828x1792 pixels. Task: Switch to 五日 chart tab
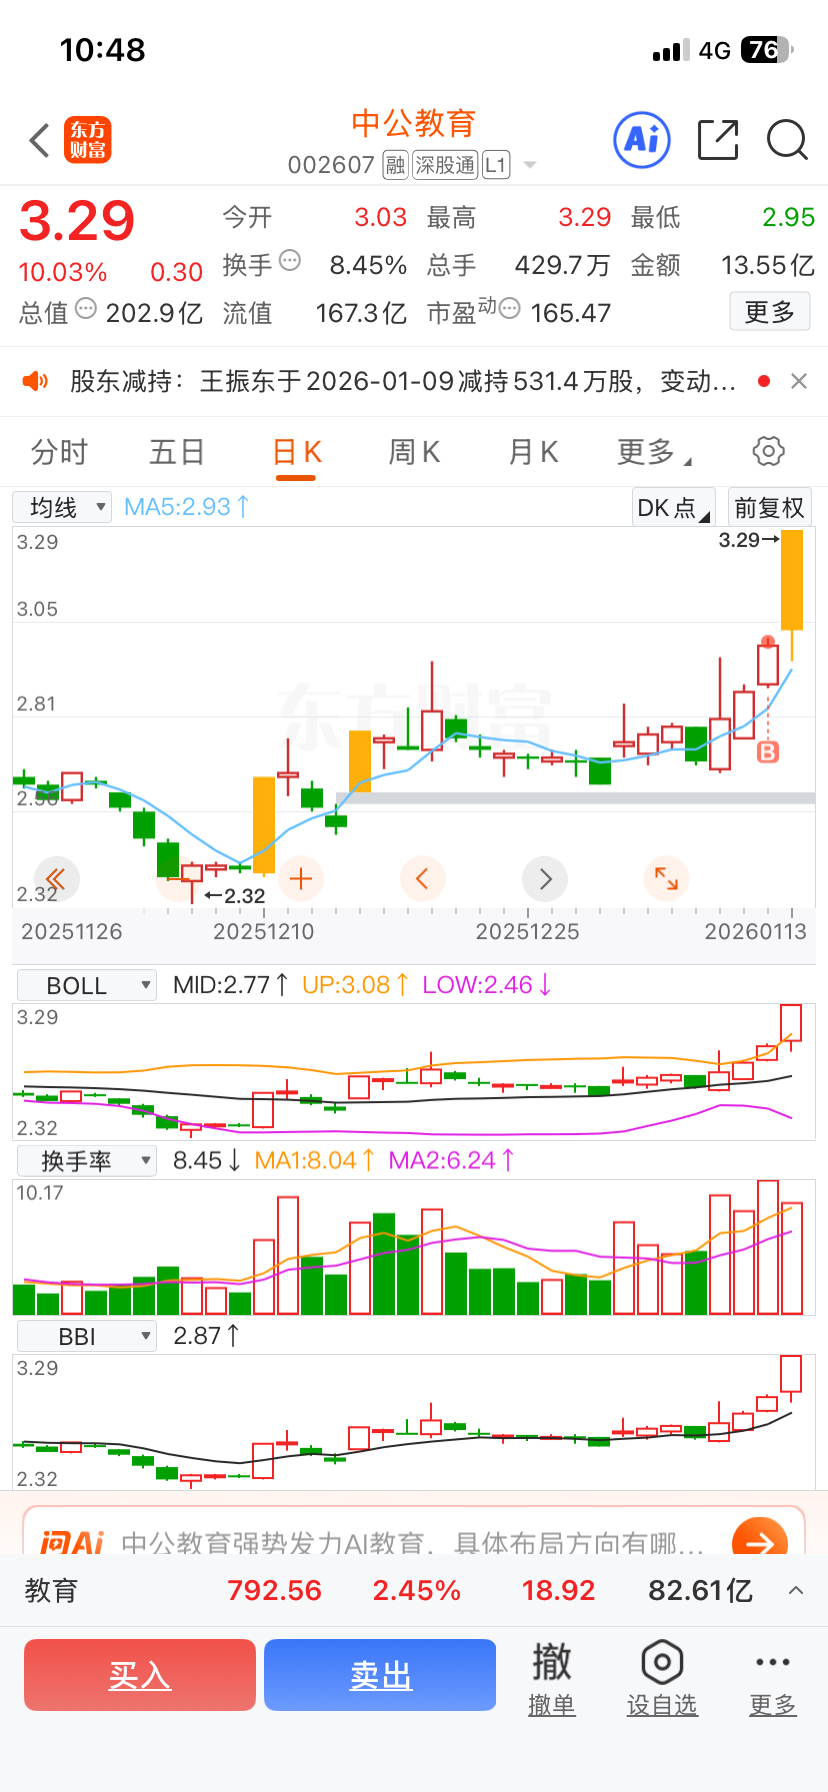177,452
